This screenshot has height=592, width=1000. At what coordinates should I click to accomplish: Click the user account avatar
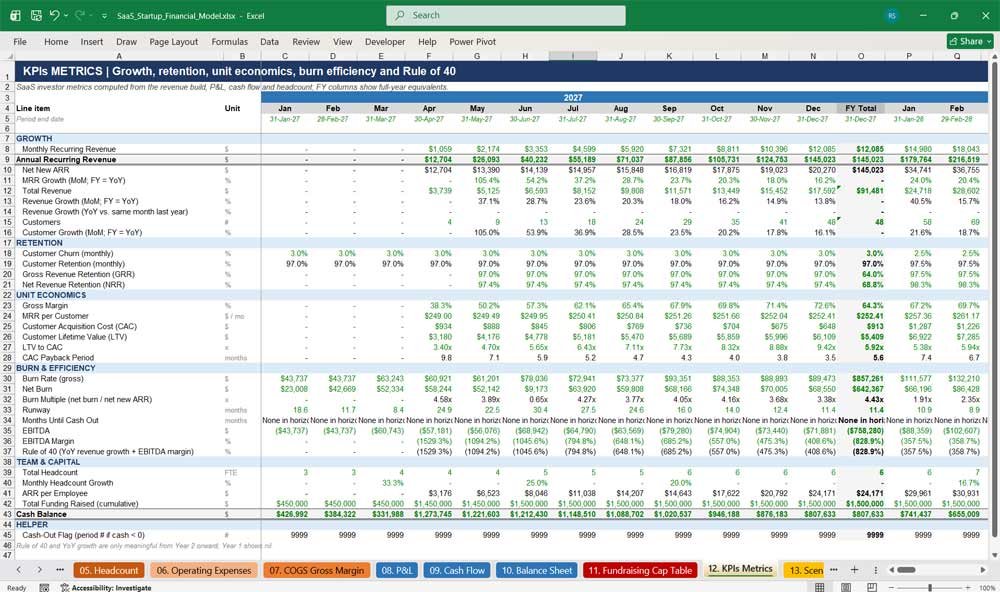pyautogui.click(x=892, y=15)
